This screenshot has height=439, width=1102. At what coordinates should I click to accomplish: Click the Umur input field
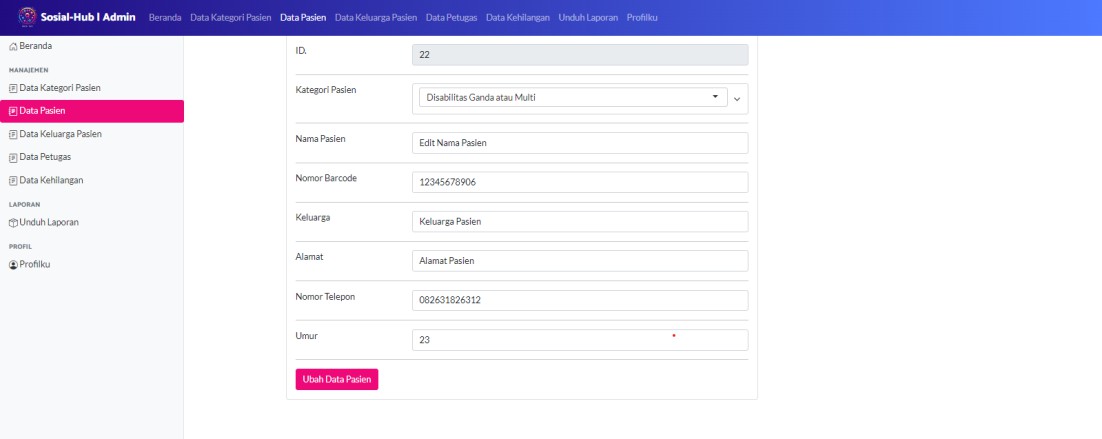[580, 340]
